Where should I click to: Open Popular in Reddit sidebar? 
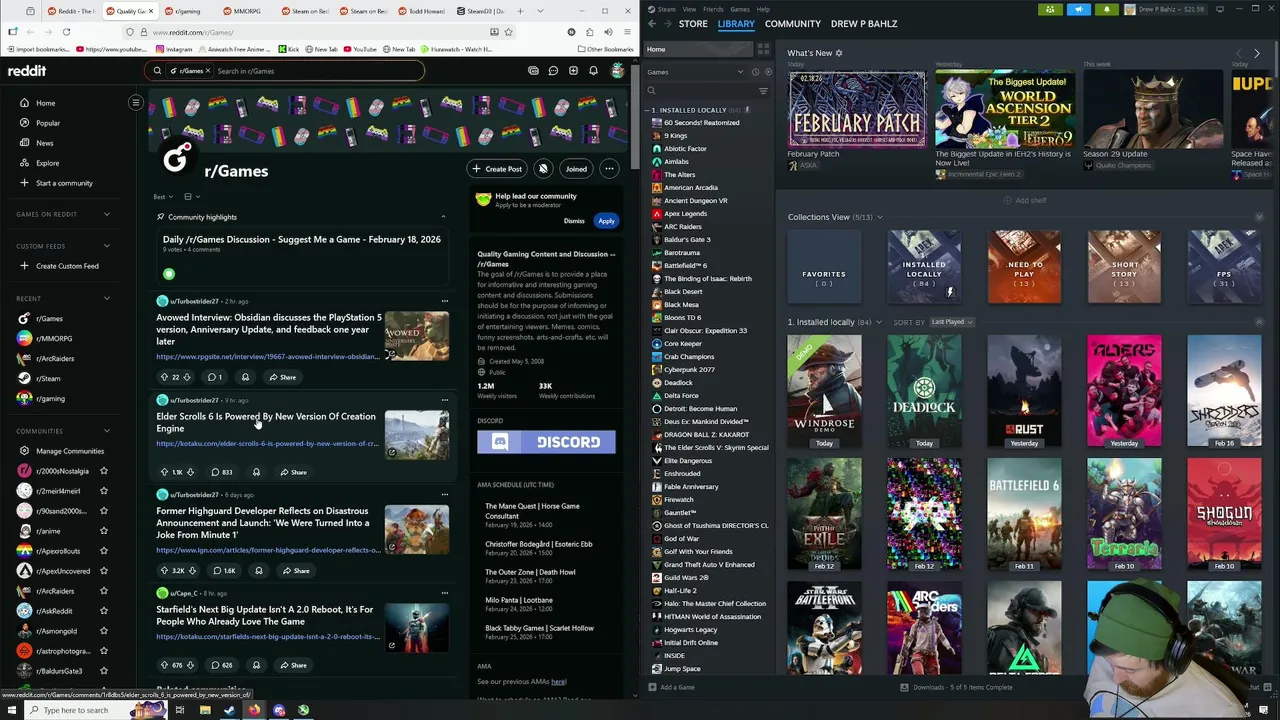point(48,123)
